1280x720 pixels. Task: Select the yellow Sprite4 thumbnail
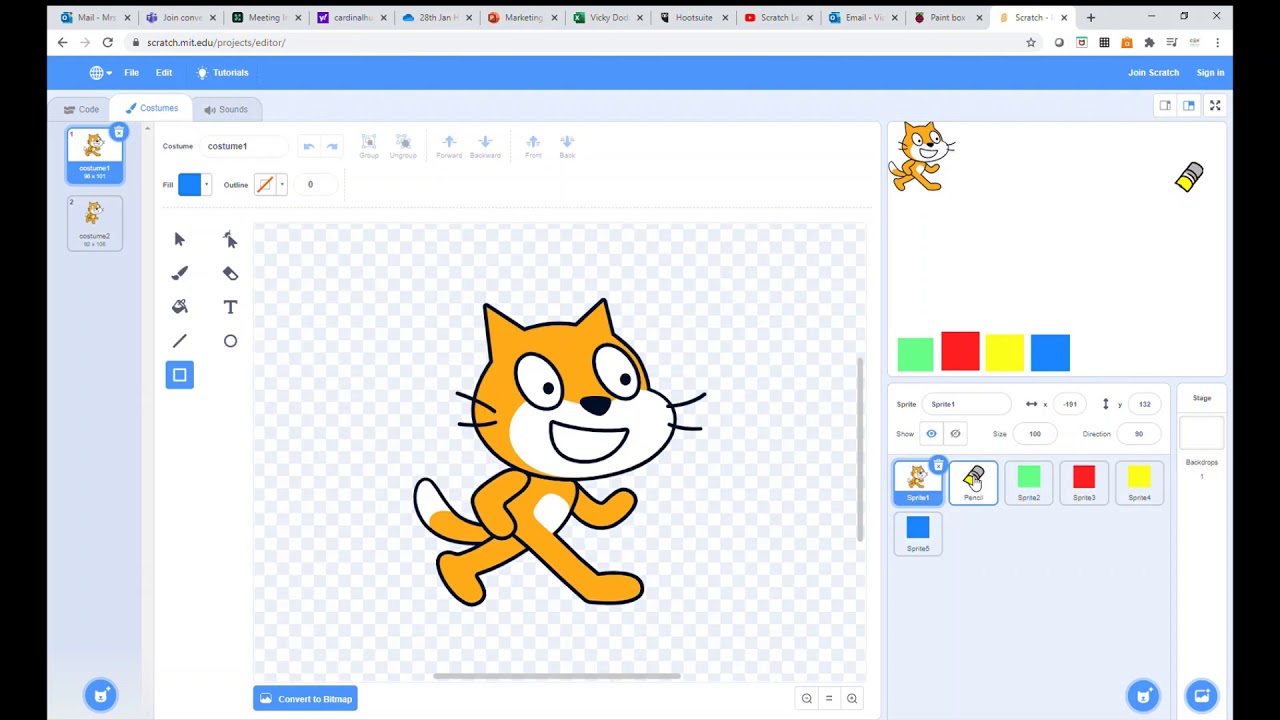click(1139, 483)
